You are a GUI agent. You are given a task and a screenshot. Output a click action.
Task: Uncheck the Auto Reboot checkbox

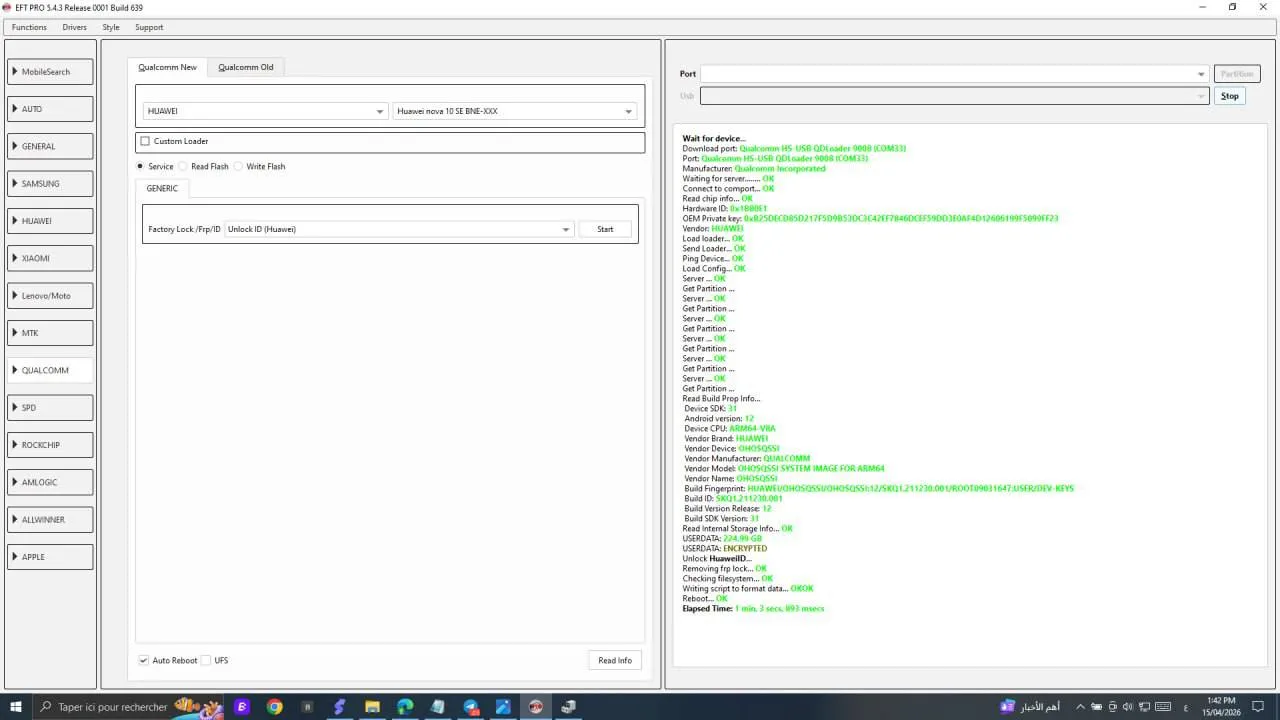click(144, 661)
